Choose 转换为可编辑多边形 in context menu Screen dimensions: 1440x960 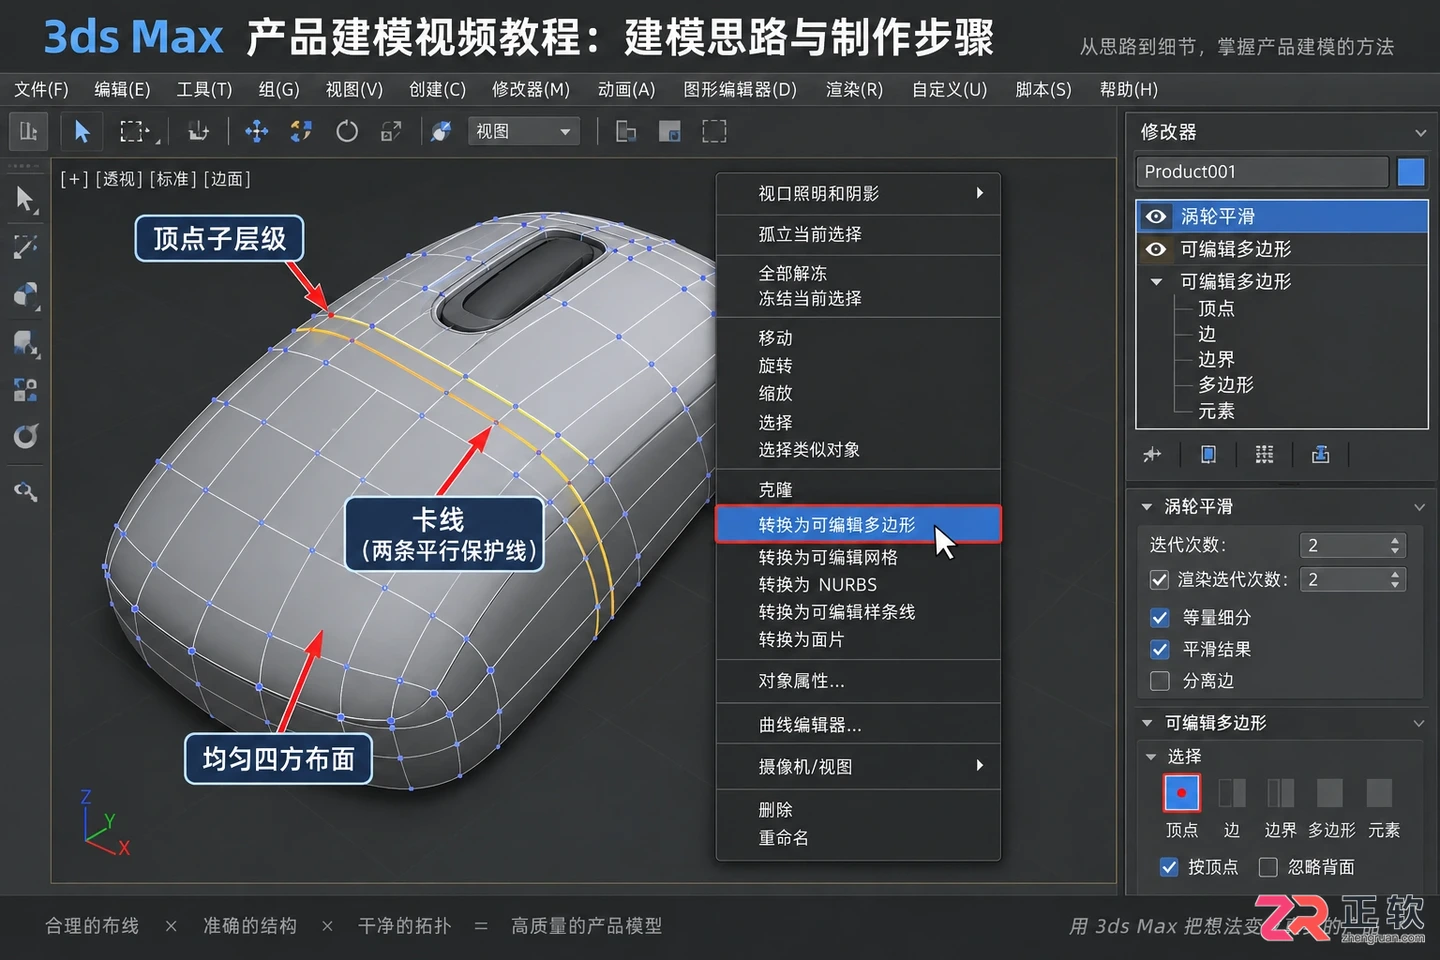click(x=858, y=524)
